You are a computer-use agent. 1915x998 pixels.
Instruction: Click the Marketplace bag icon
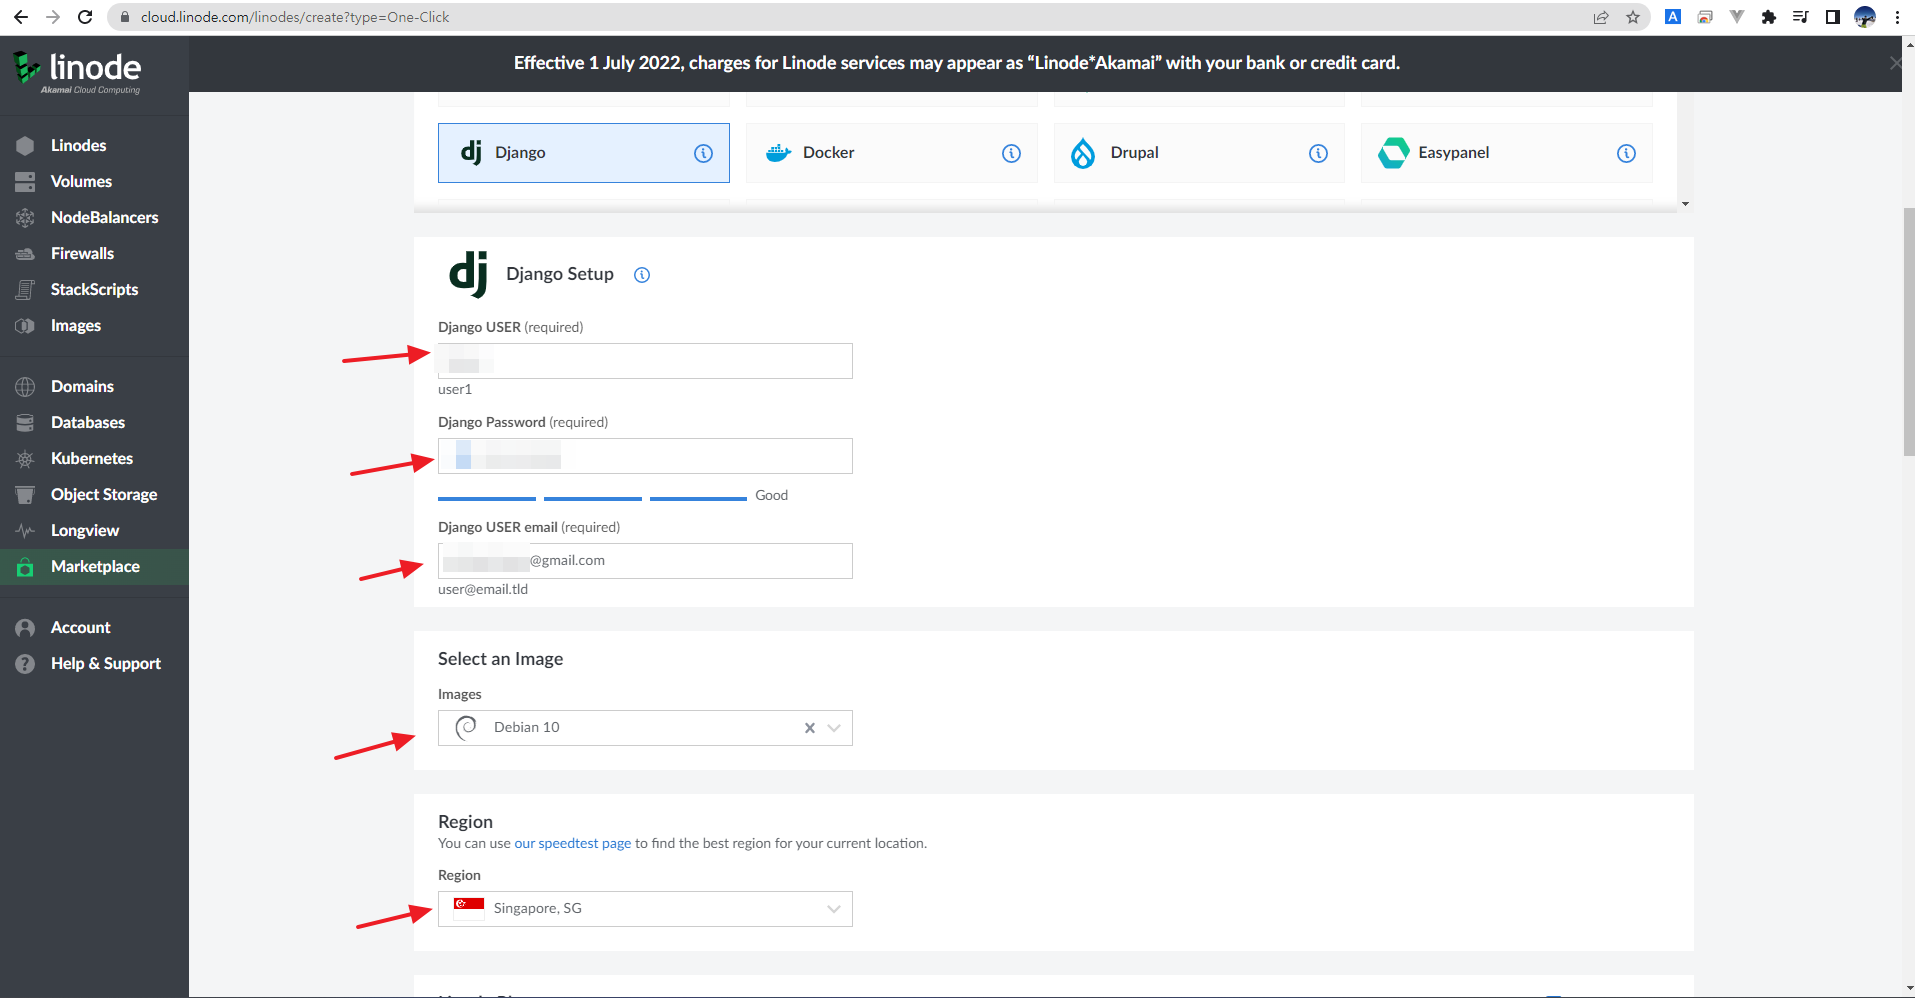[x=25, y=566]
